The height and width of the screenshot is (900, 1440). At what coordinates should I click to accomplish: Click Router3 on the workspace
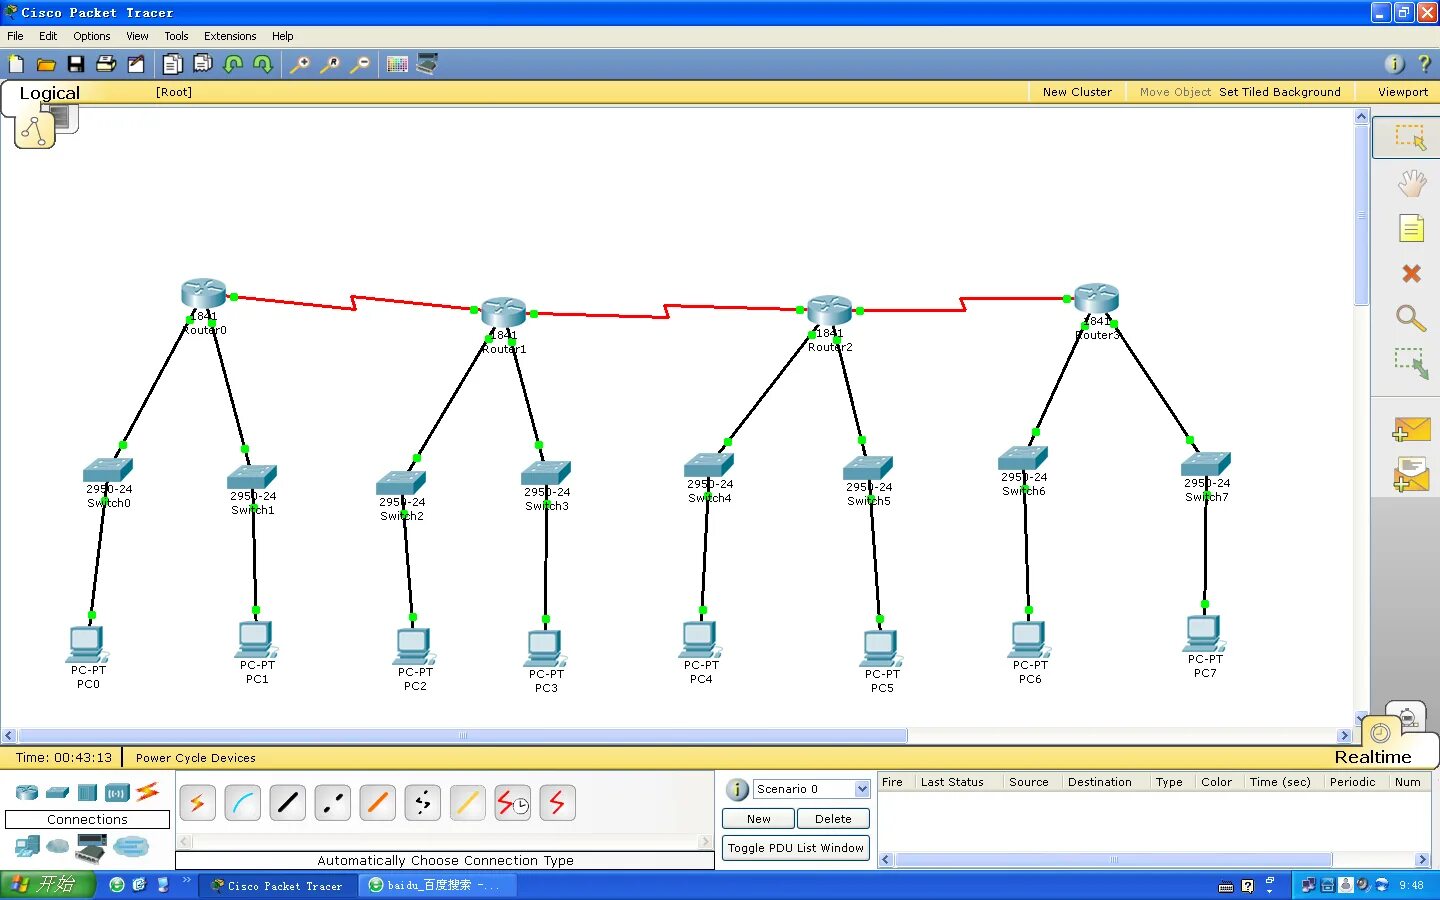click(x=1096, y=298)
